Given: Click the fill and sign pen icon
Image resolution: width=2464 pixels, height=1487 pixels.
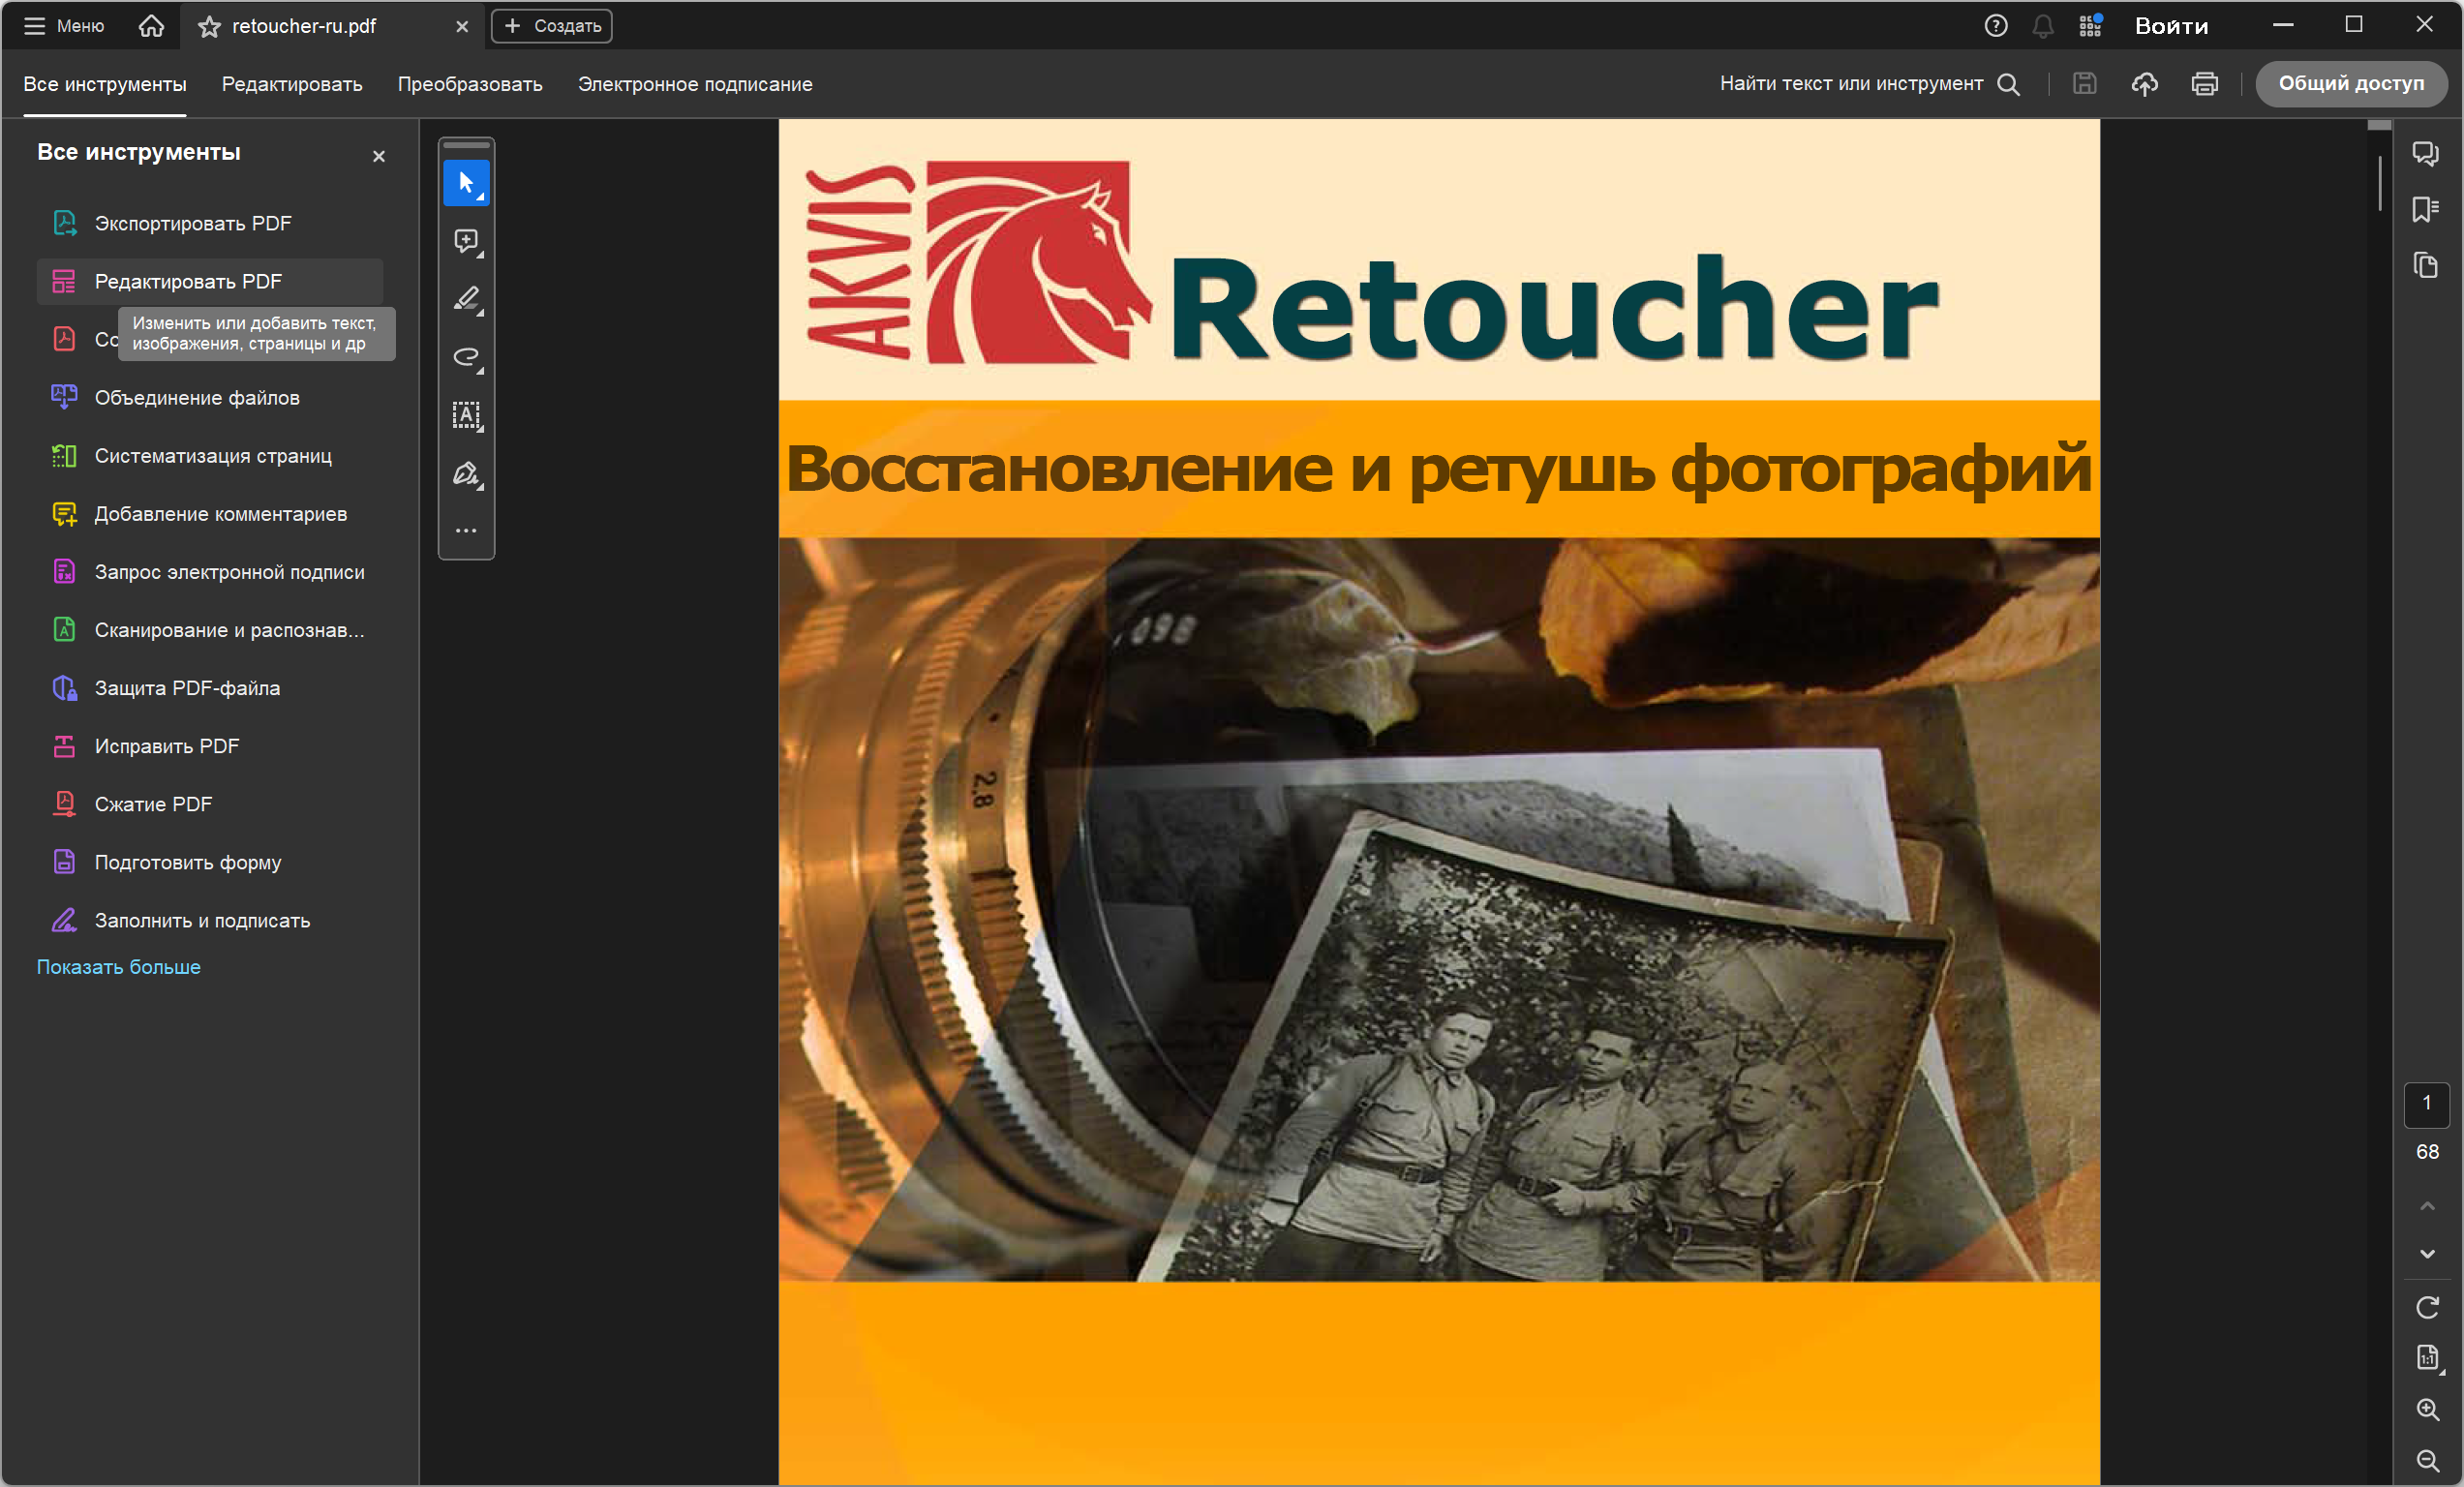Looking at the screenshot, I should pos(466,473).
